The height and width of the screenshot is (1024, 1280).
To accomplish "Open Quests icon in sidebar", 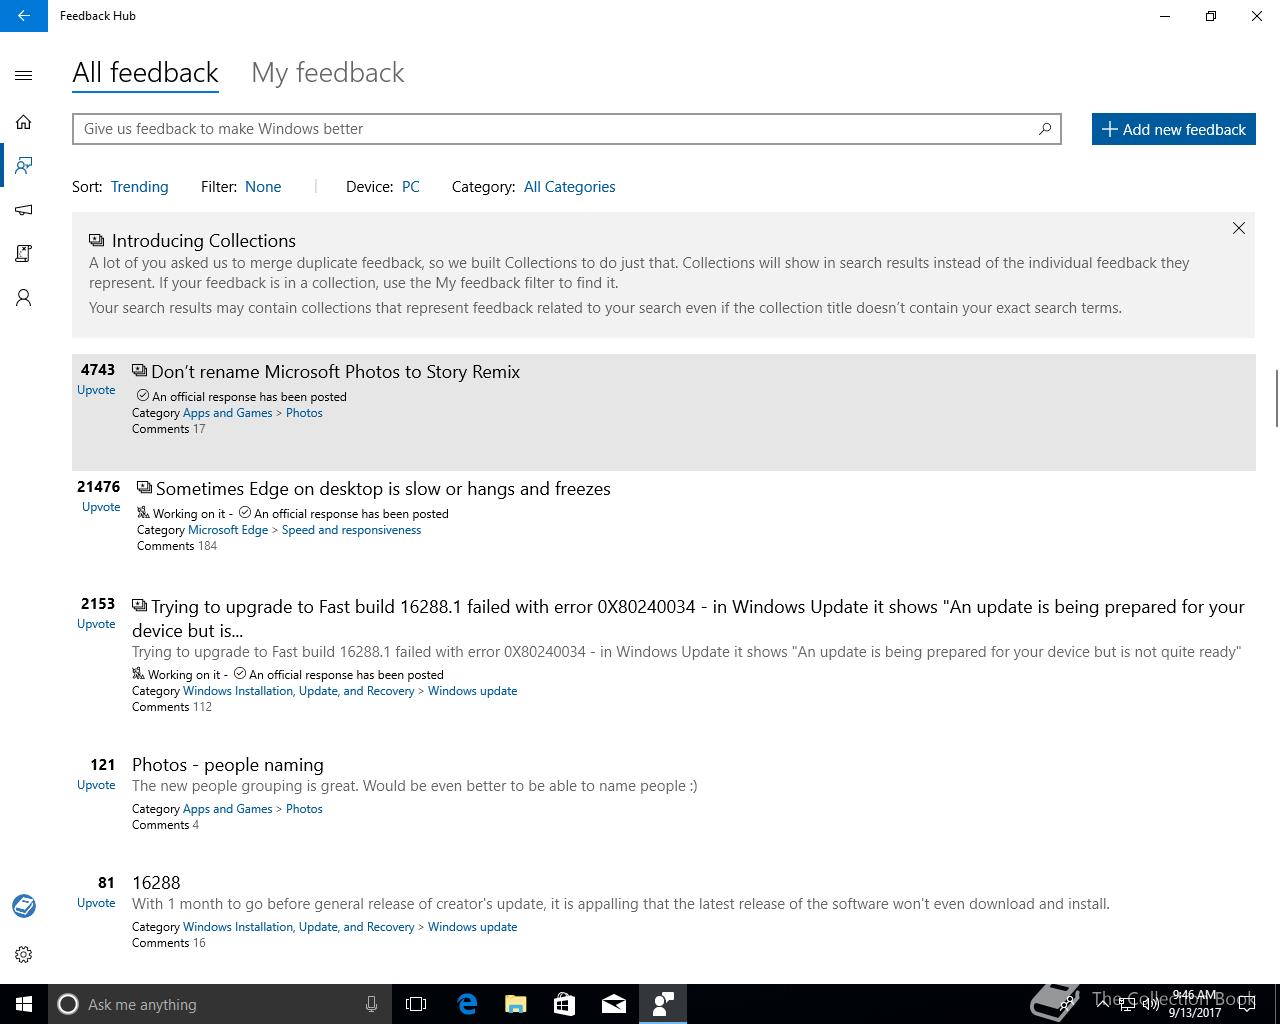I will point(24,254).
